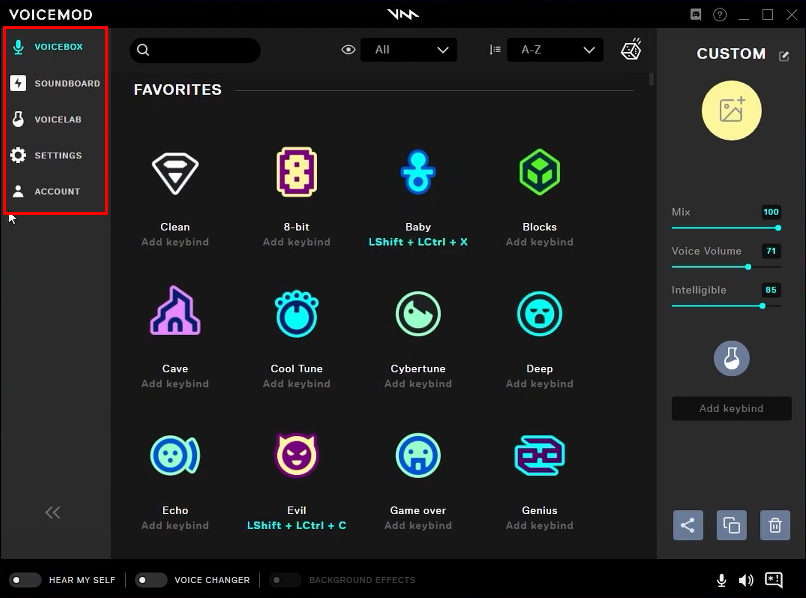Adjust the Voice Volume slider
The width and height of the screenshot is (806, 598).
pos(726,267)
